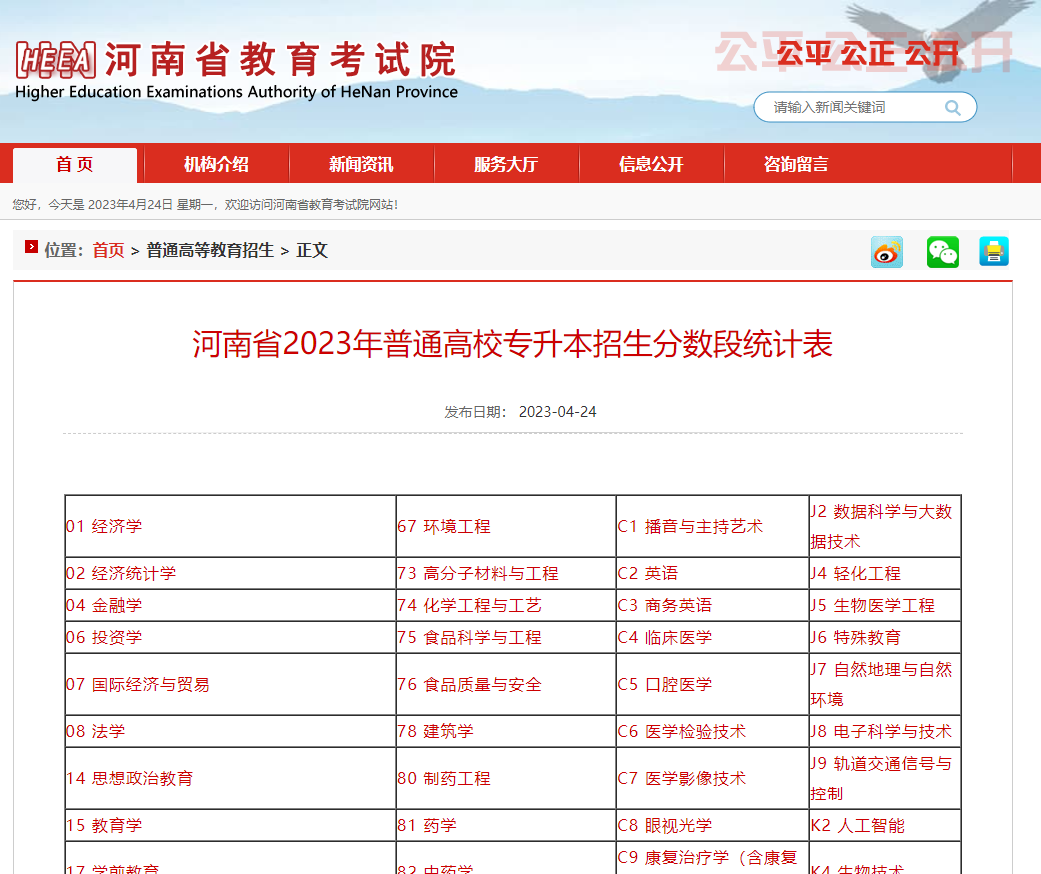Click 普通高等教育招生 breadcrumb link

point(210,250)
